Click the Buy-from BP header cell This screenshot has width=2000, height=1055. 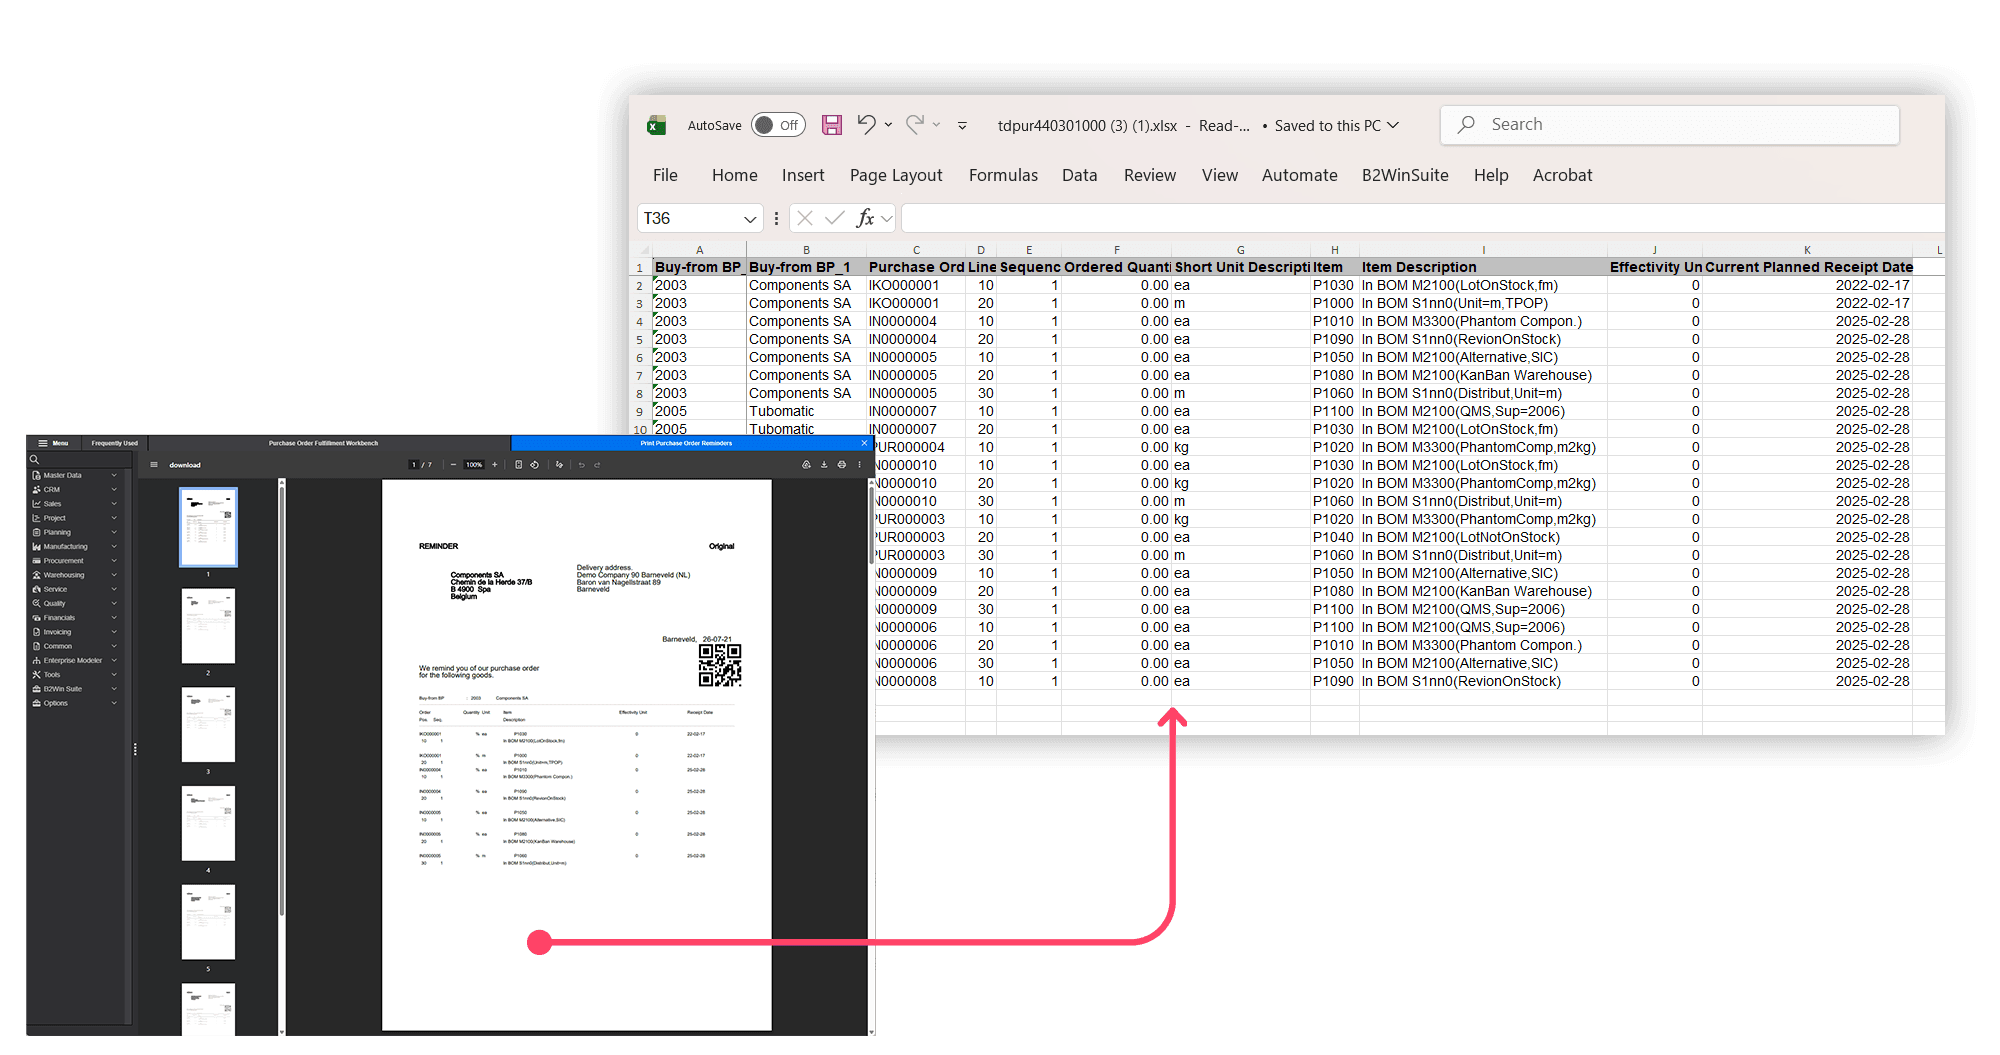click(x=698, y=267)
